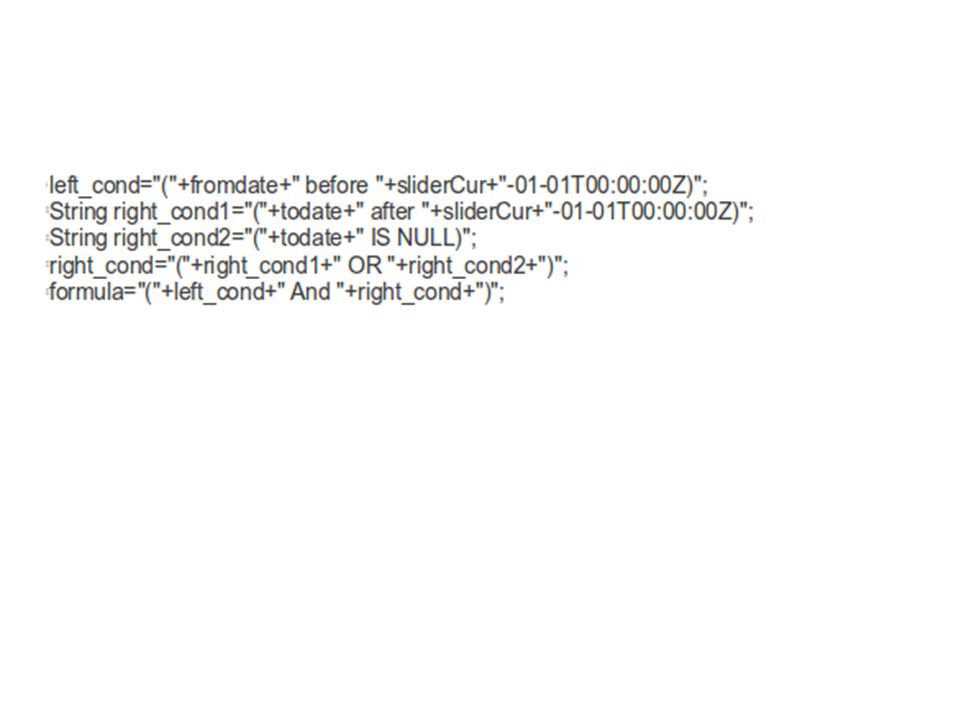Click right_cond1 variable in the String declaration
The width and height of the screenshot is (960, 720).
tap(171, 212)
